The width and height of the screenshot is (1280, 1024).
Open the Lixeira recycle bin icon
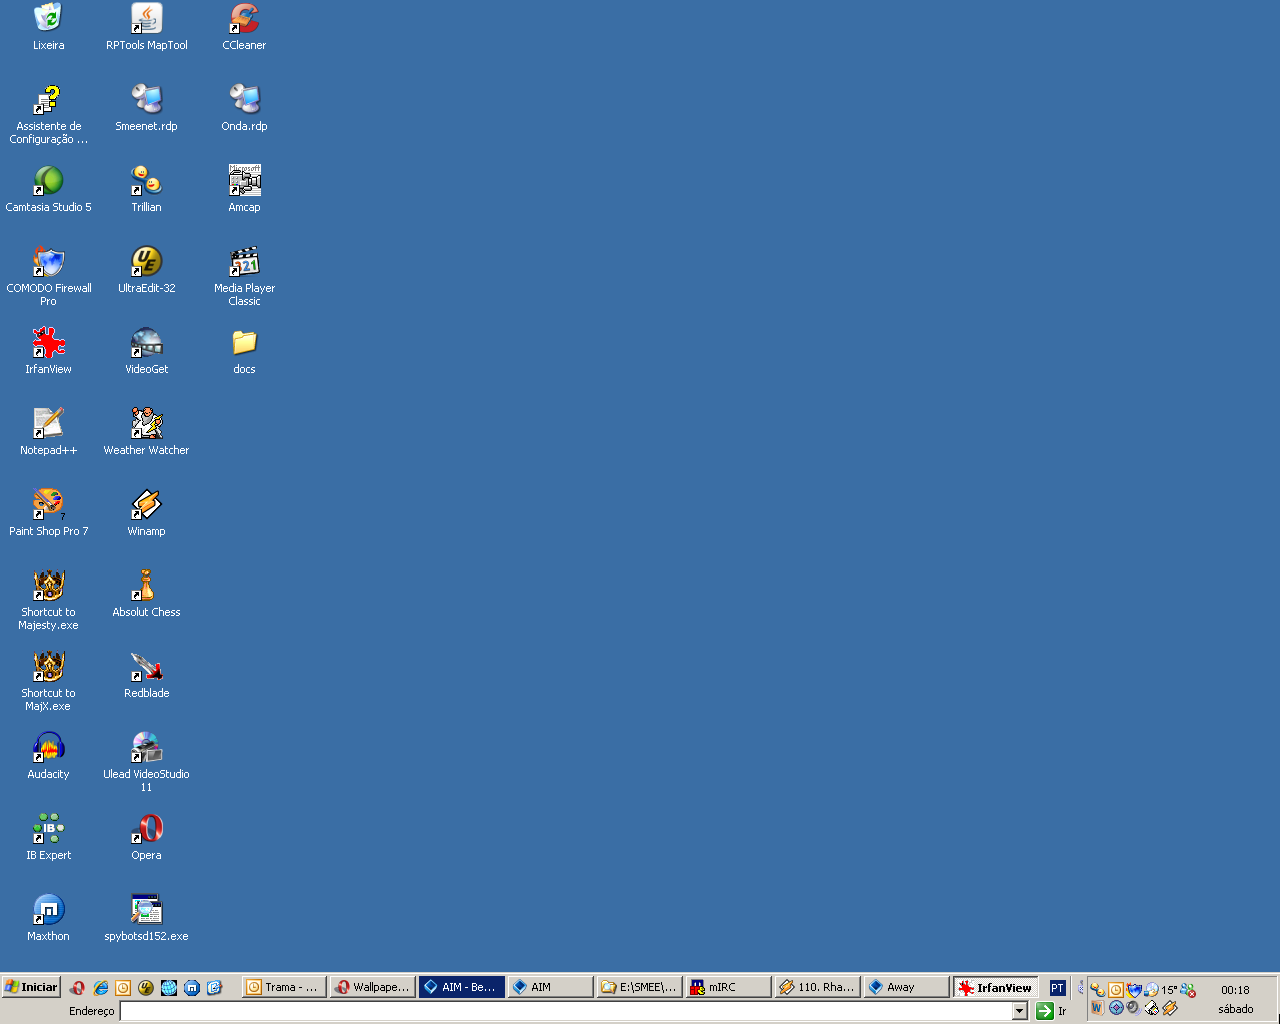tap(48, 25)
